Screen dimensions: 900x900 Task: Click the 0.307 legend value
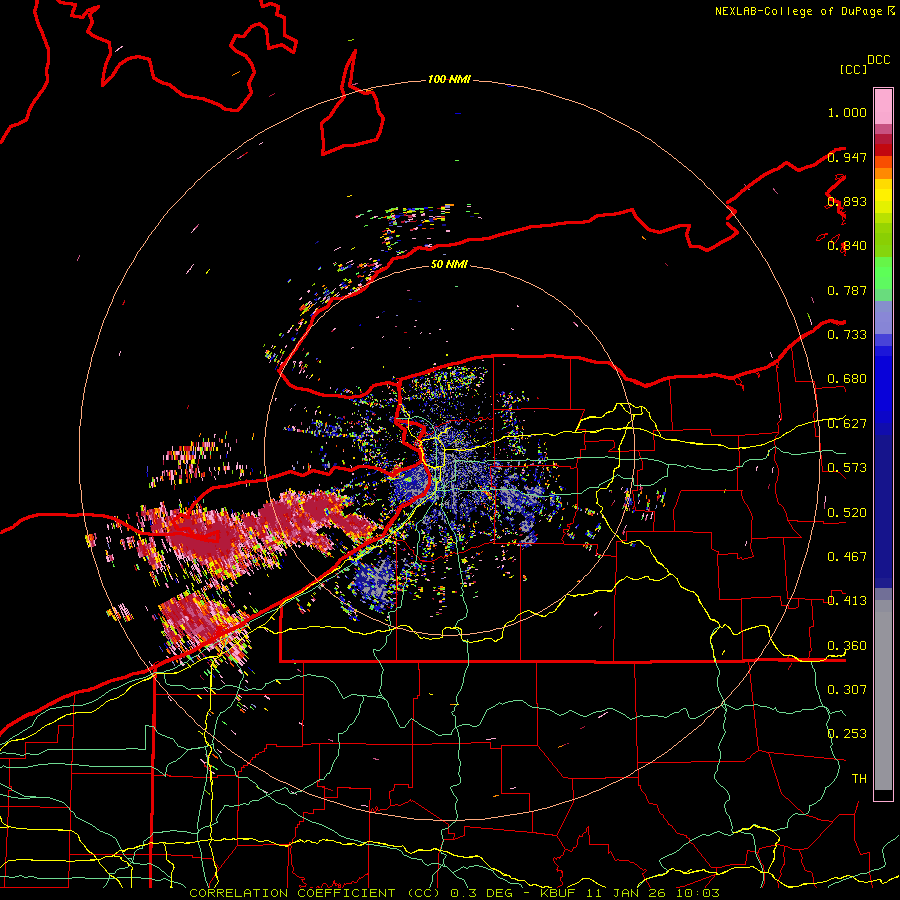tap(847, 689)
